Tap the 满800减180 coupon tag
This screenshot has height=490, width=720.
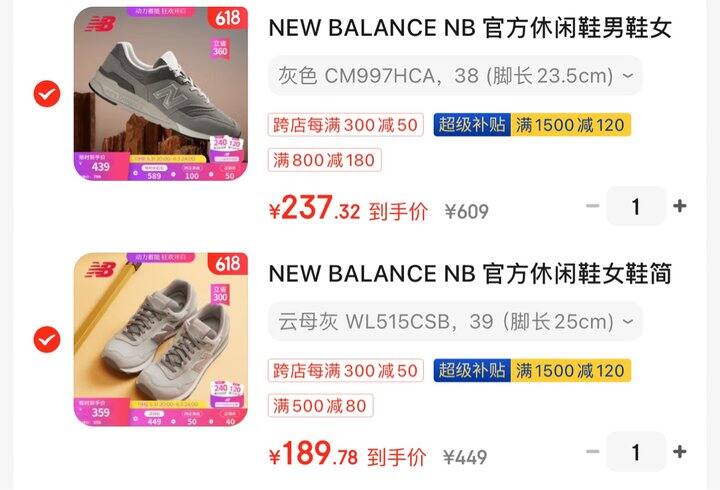point(325,160)
